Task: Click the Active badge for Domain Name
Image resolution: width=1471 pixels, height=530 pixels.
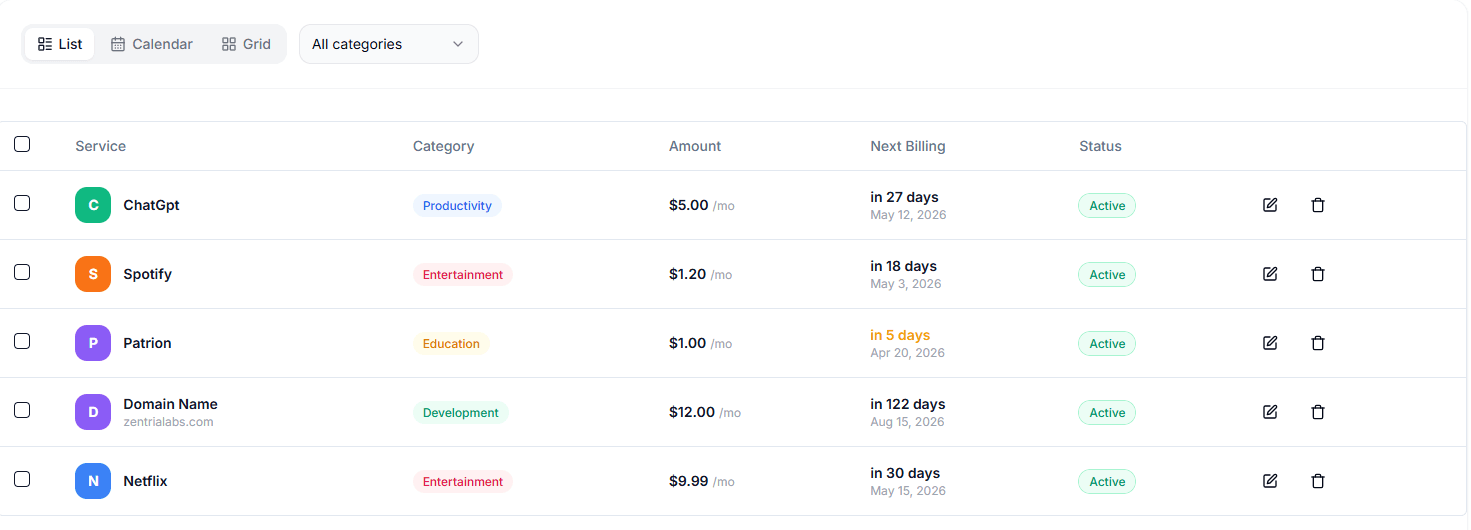Action: (1107, 413)
